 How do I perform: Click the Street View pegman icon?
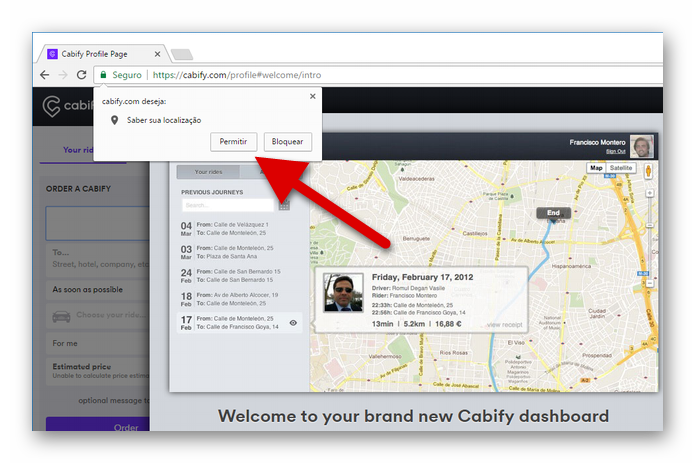pyautogui.click(x=648, y=171)
